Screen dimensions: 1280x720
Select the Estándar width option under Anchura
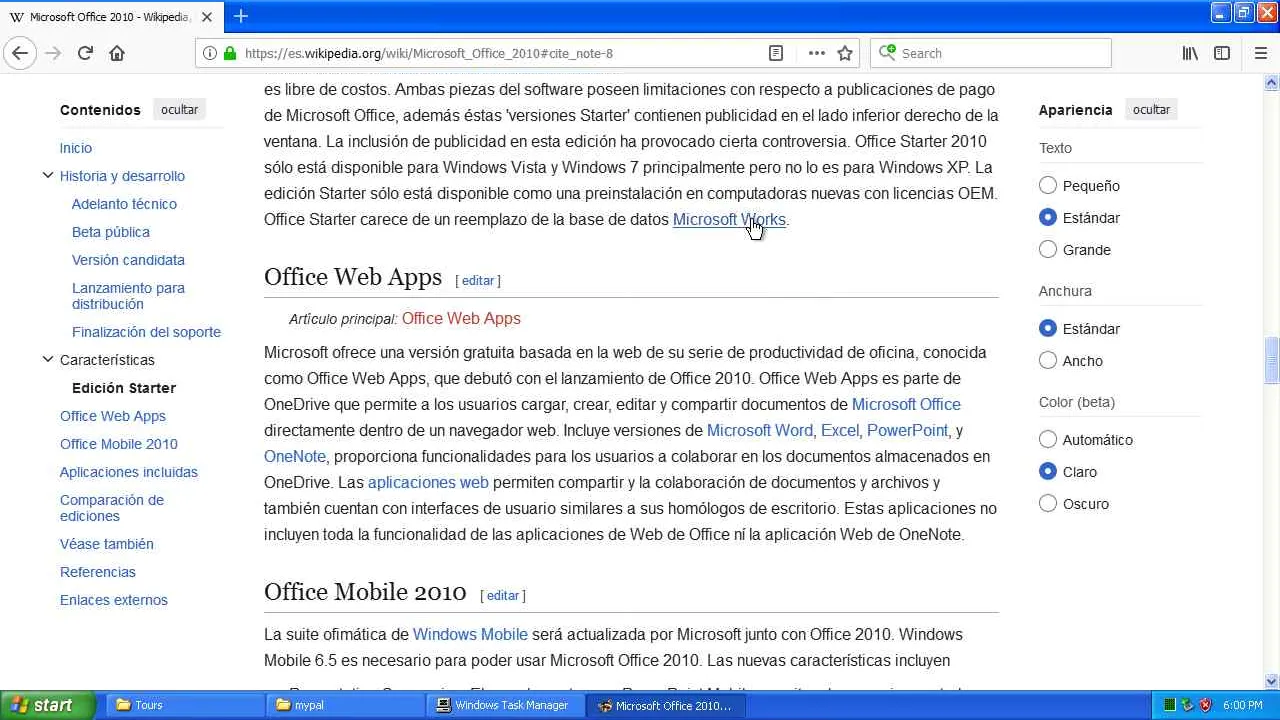(x=1048, y=329)
